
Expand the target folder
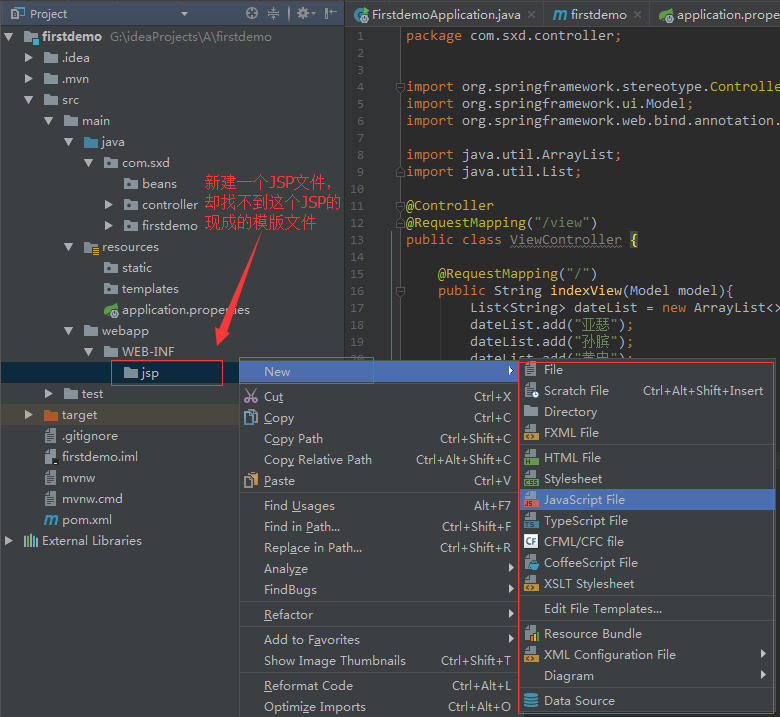coord(29,414)
